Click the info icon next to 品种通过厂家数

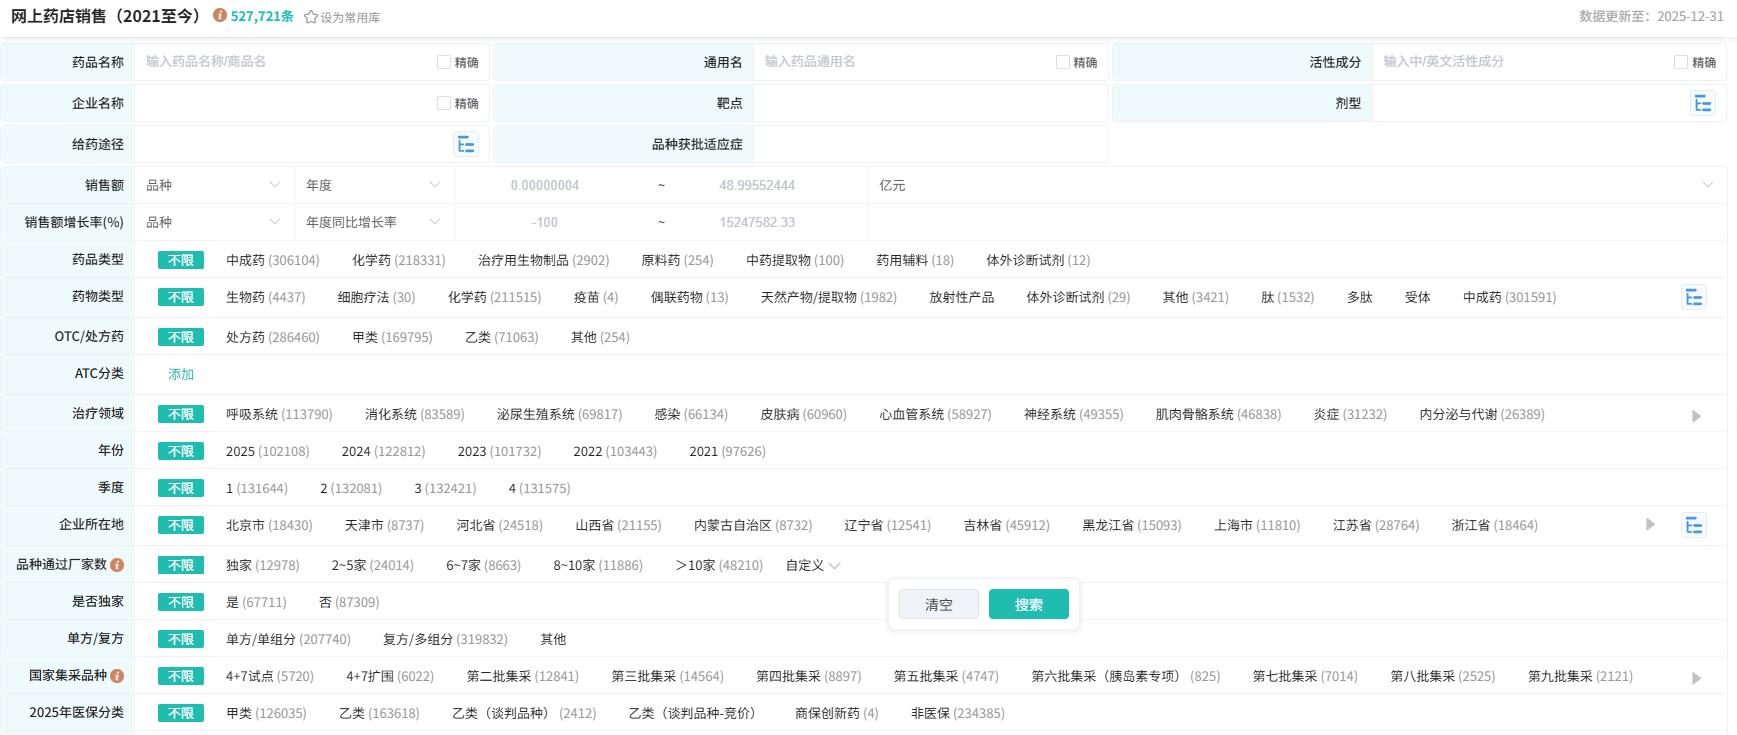click(117, 565)
